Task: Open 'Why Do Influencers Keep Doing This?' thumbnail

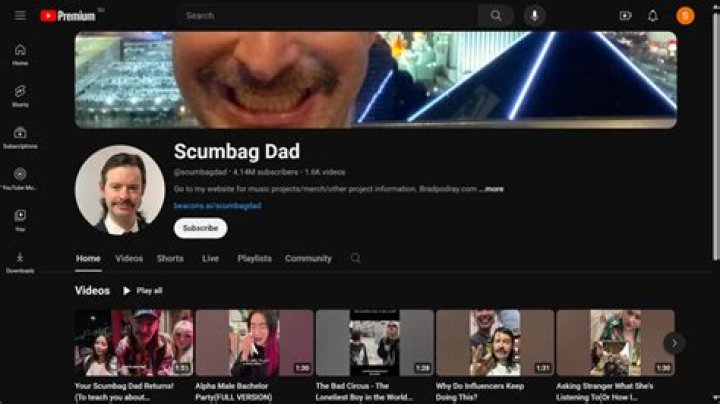Action: (x=495, y=343)
